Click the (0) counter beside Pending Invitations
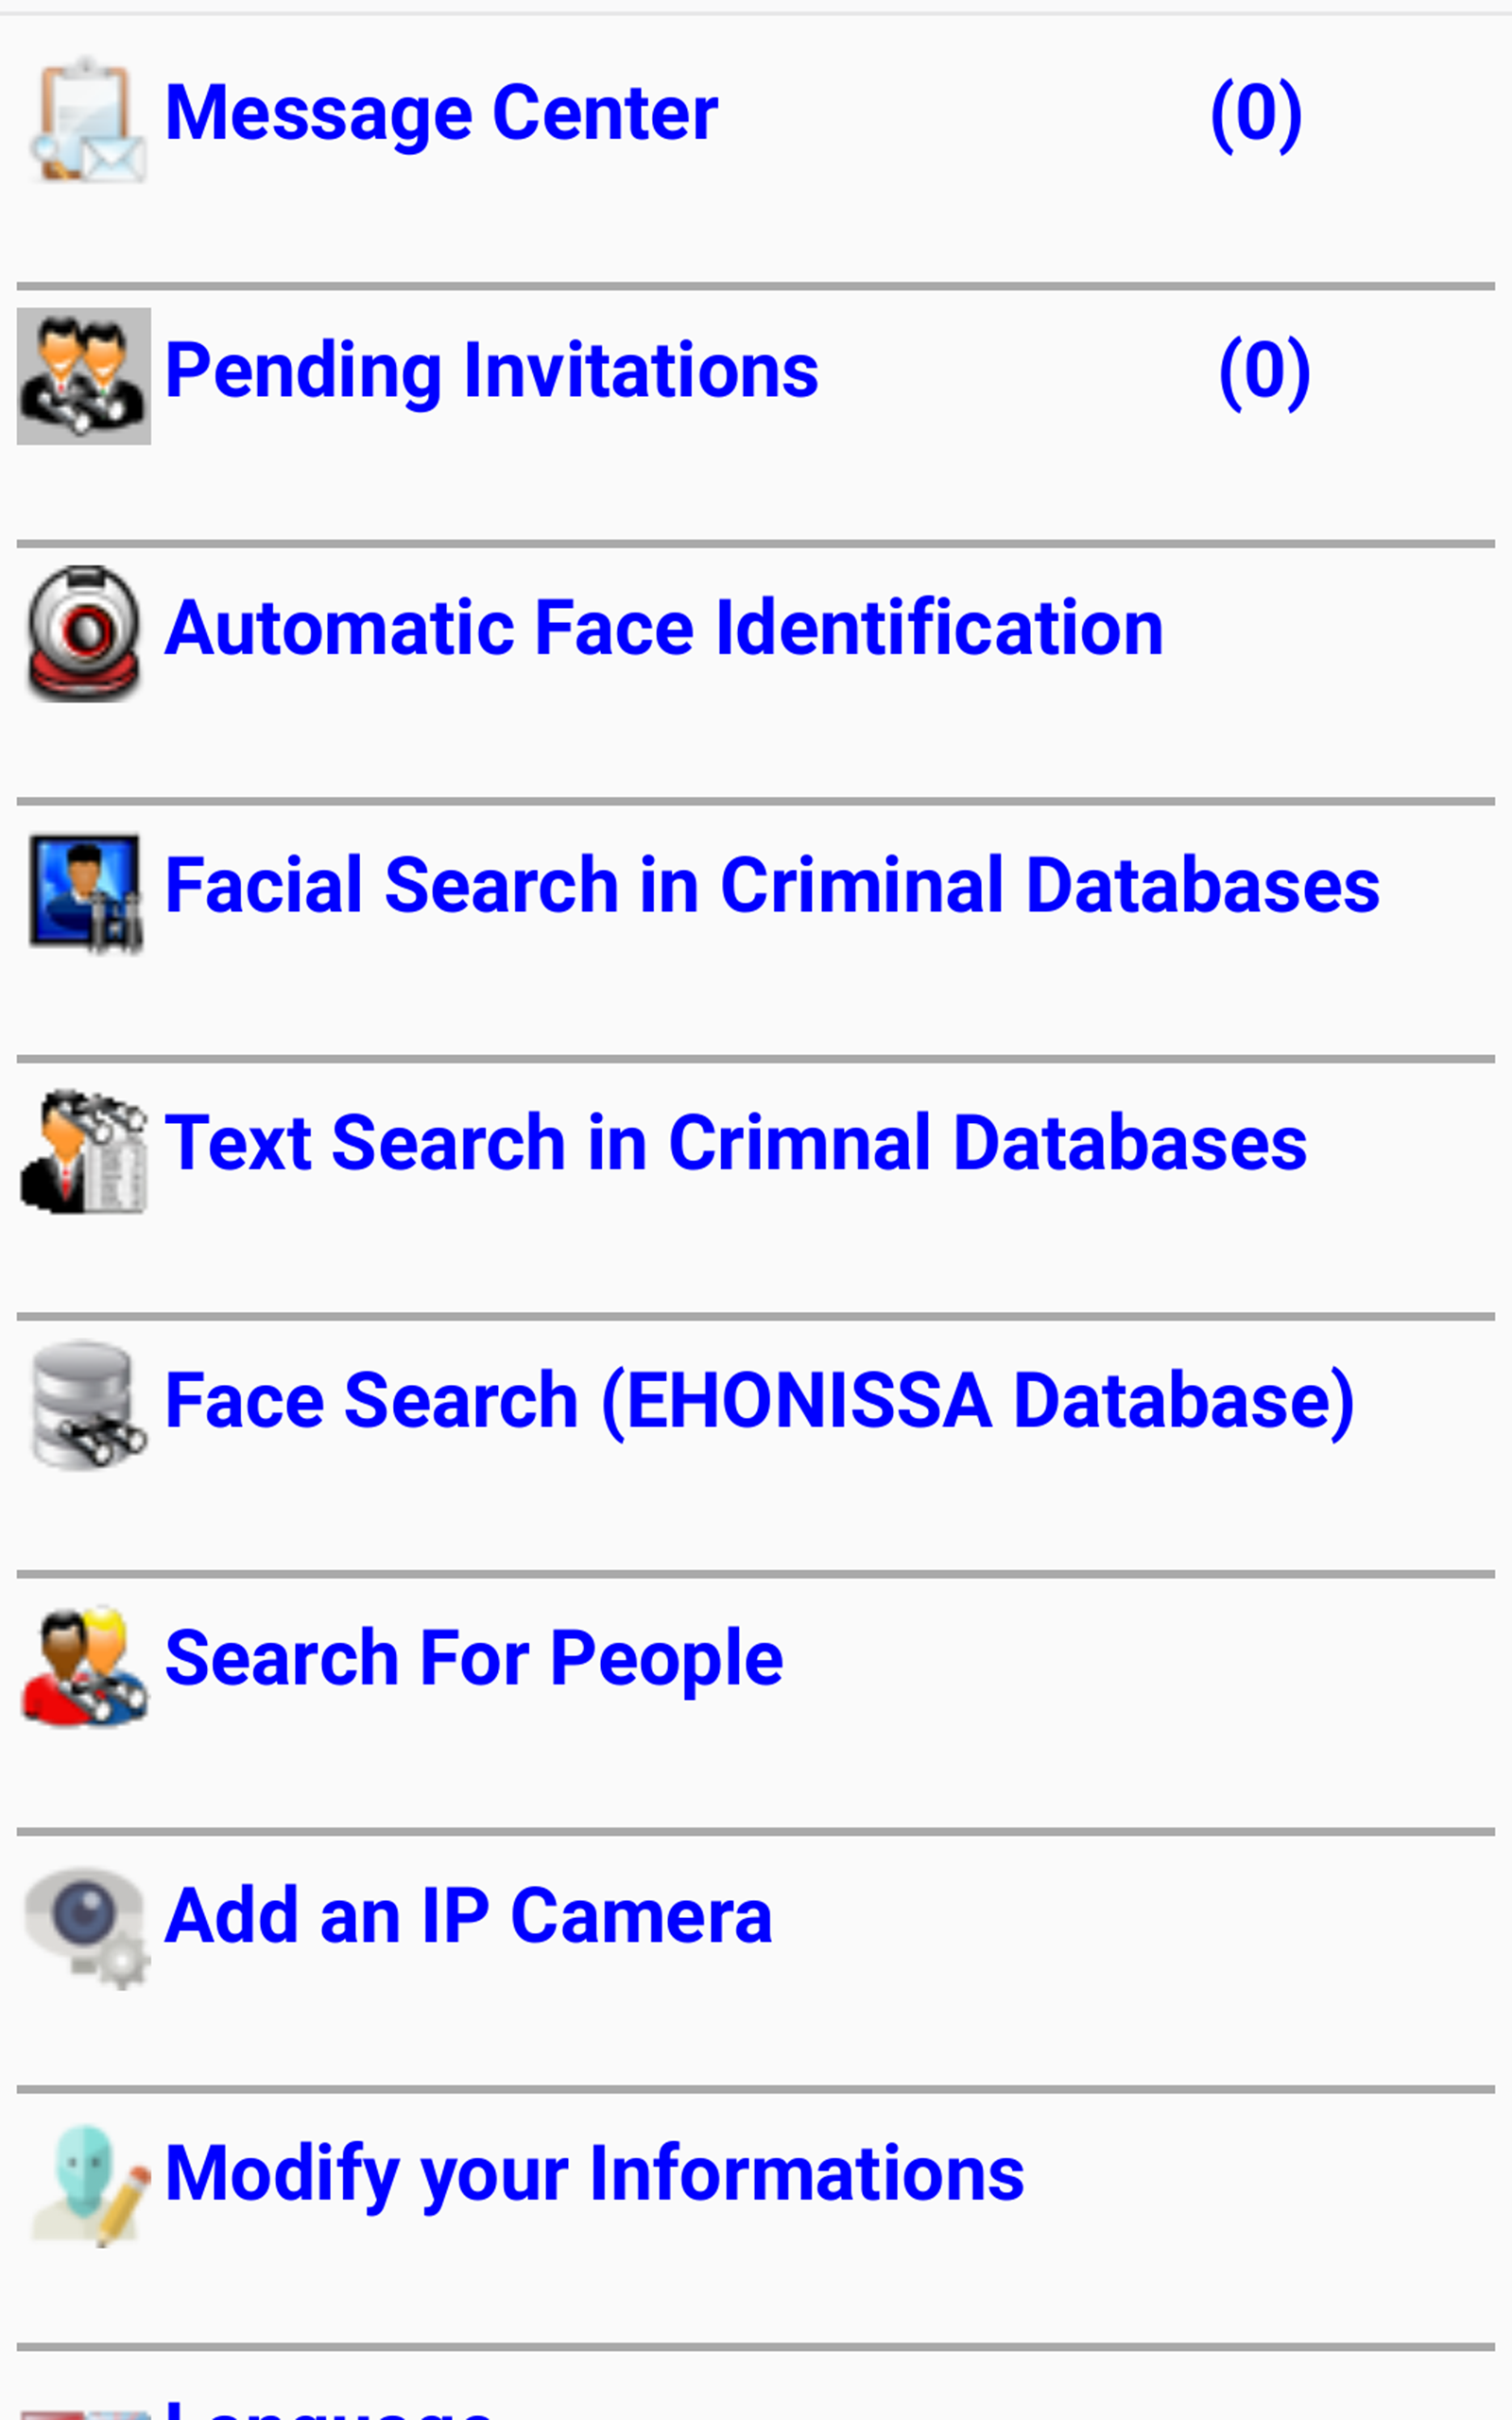The height and width of the screenshot is (2420, 1512). coord(1266,372)
